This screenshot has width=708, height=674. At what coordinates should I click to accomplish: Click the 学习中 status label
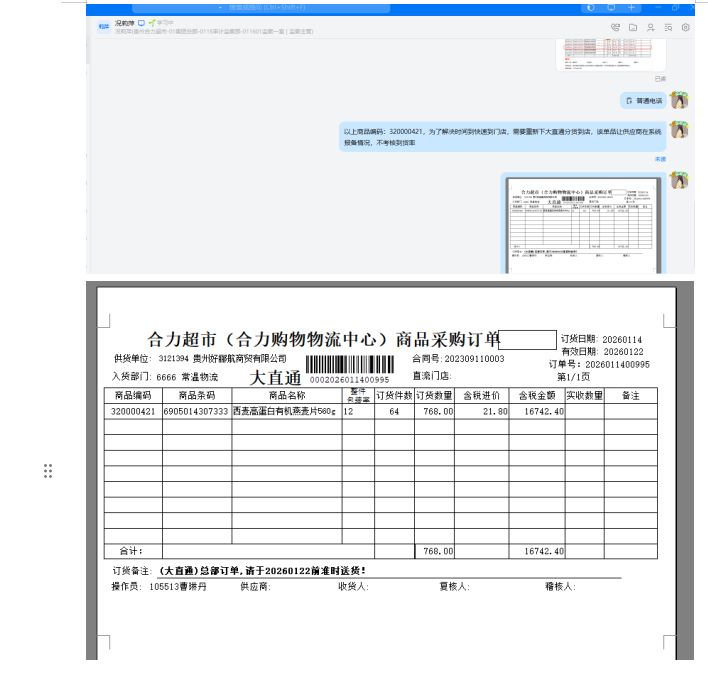click(160, 22)
